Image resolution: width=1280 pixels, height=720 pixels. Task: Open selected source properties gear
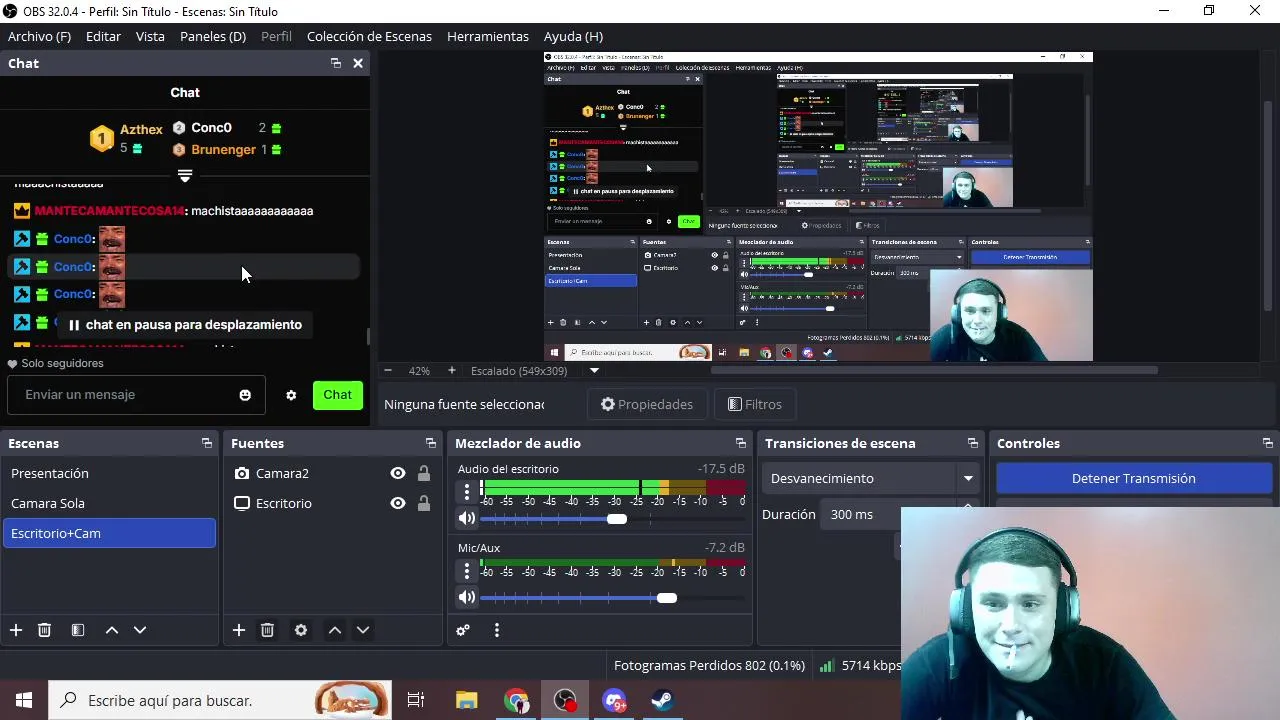tap(301, 630)
